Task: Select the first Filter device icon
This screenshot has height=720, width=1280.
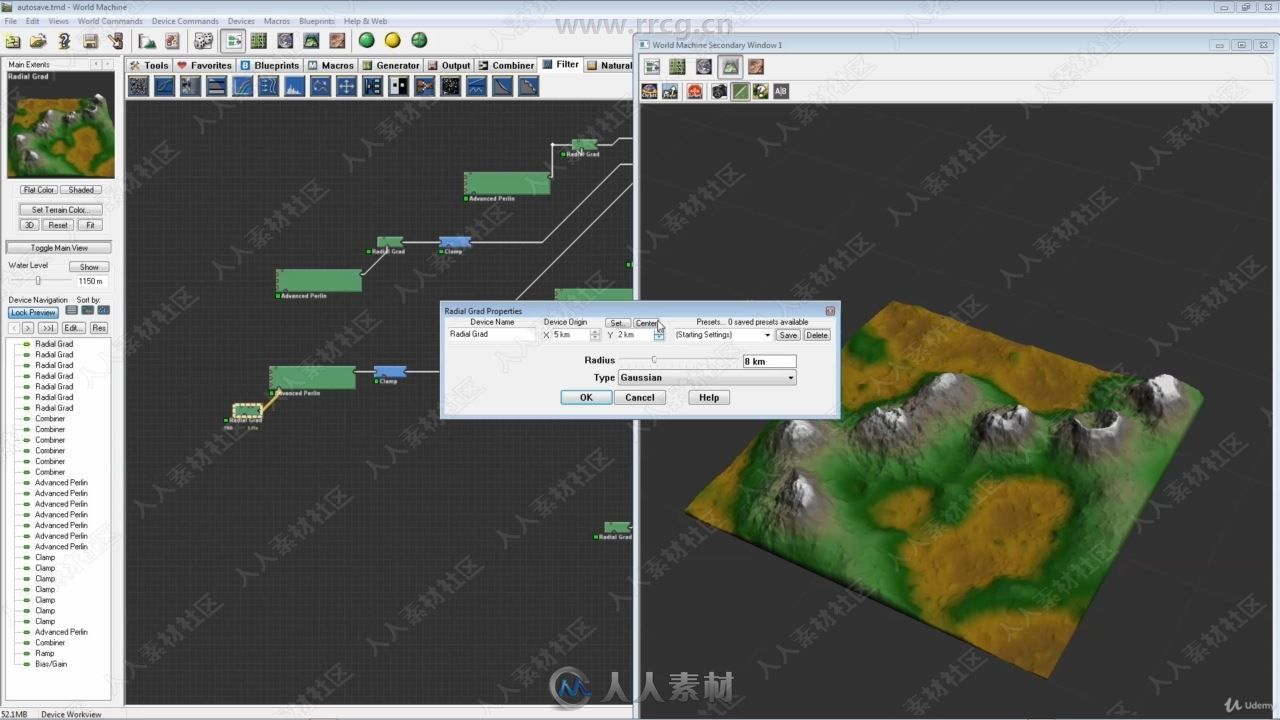Action: pyautogui.click(x=138, y=87)
